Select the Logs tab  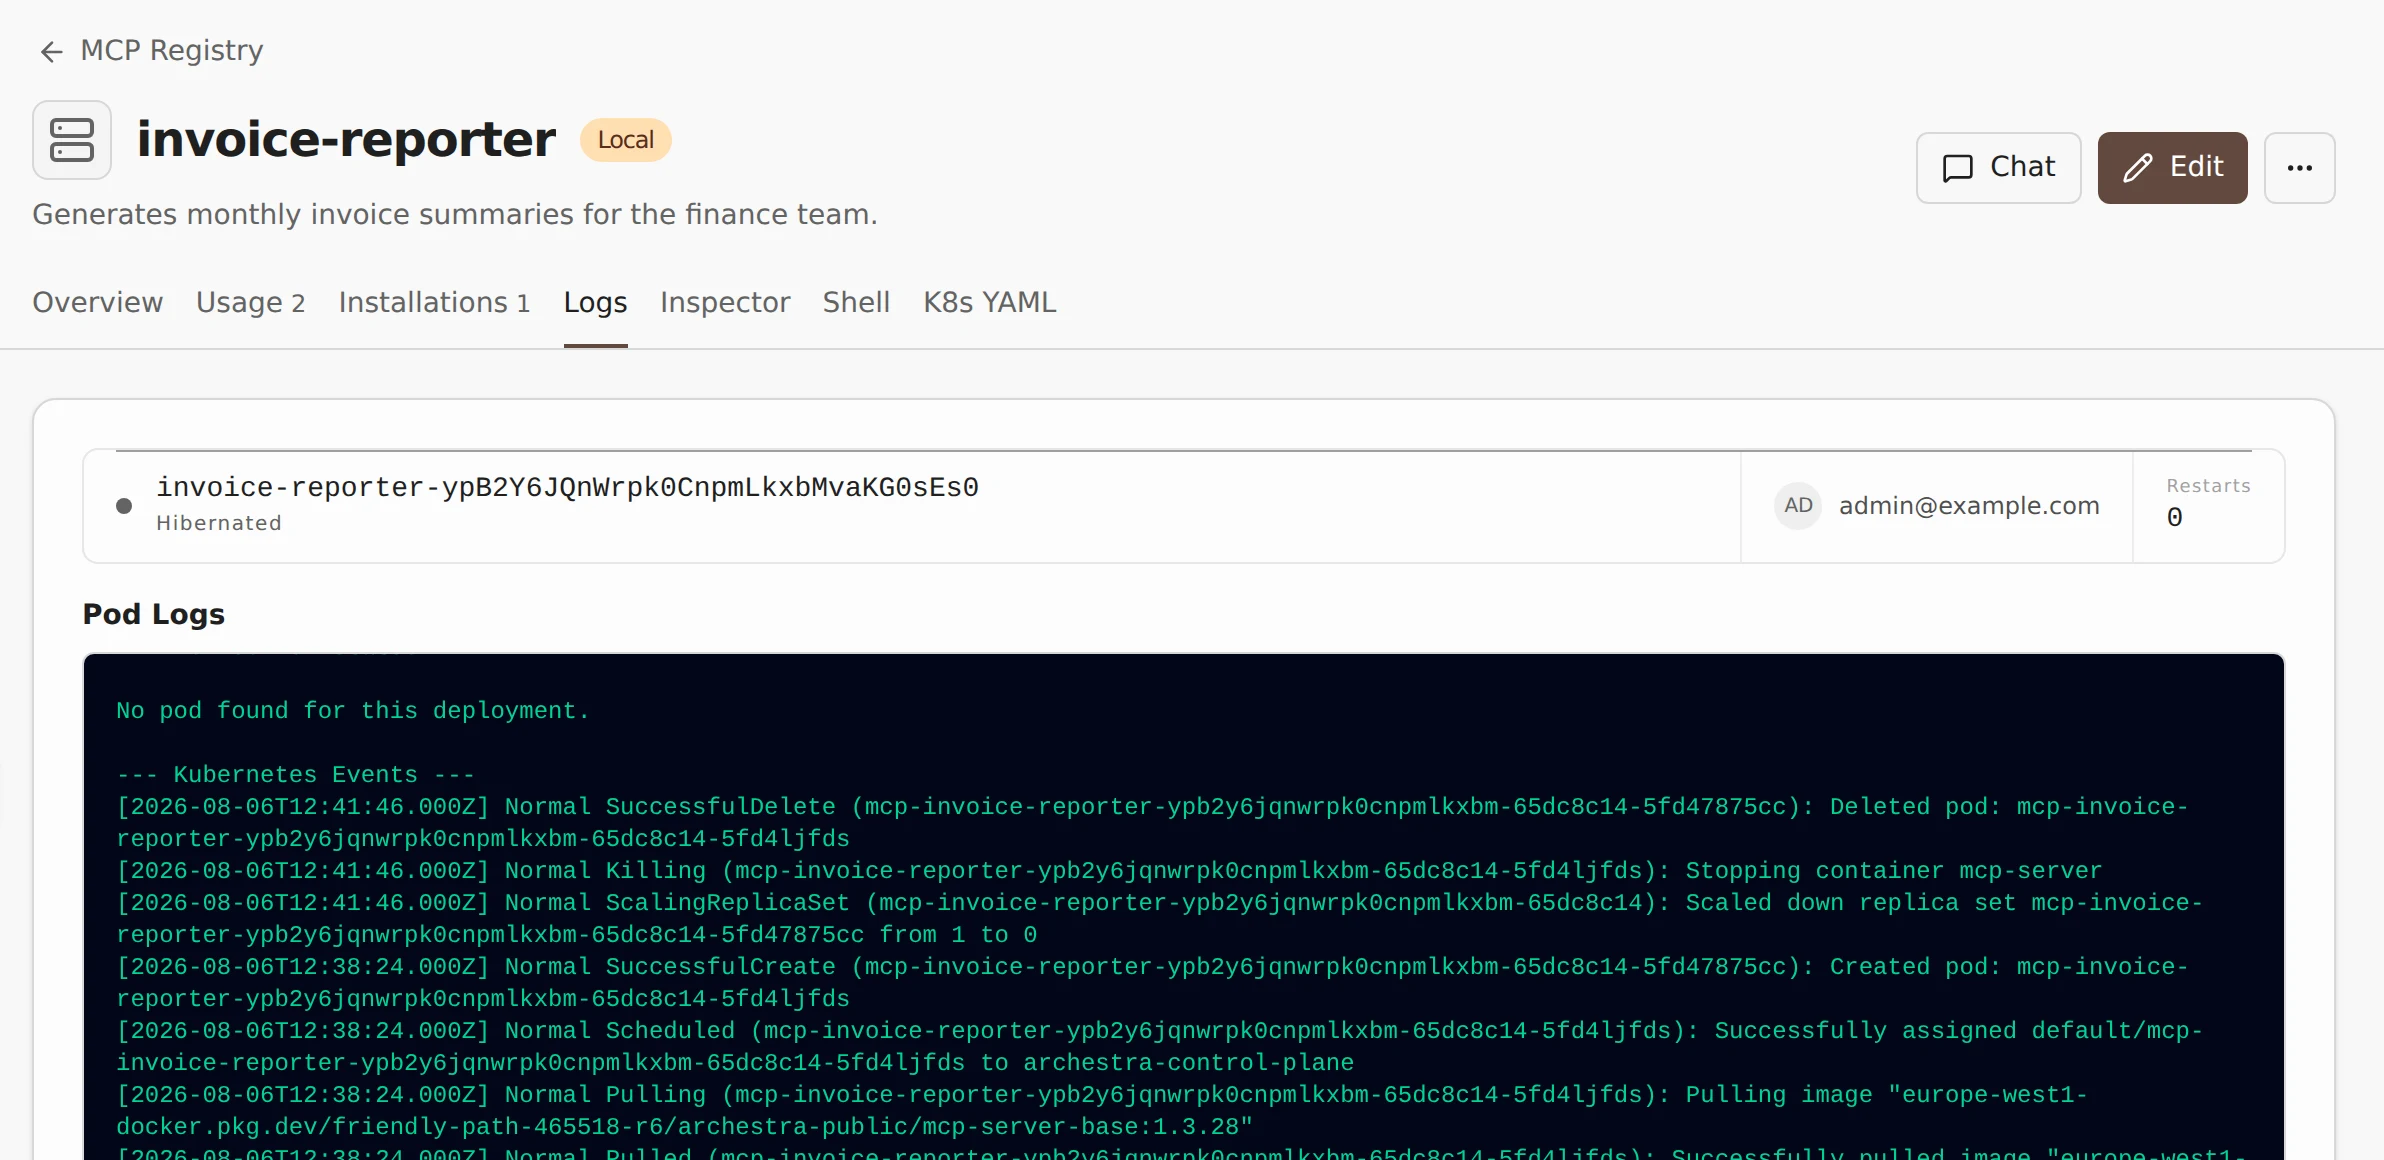click(x=595, y=302)
